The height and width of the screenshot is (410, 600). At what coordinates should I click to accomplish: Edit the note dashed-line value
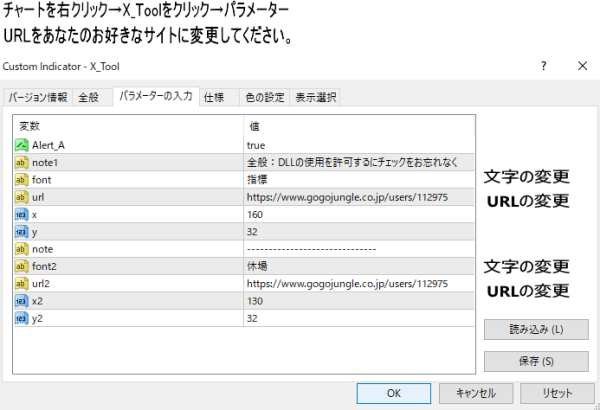pos(359,249)
